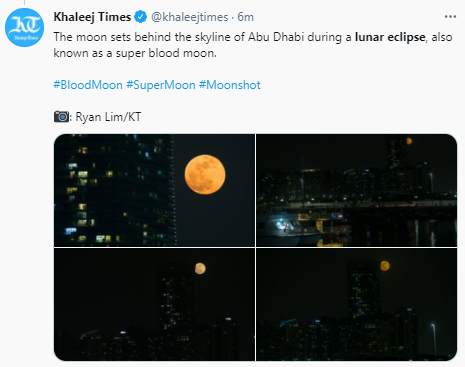Open the bottom-right photo with street lamp
This screenshot has width=465, height=367.
click(357, 304)
